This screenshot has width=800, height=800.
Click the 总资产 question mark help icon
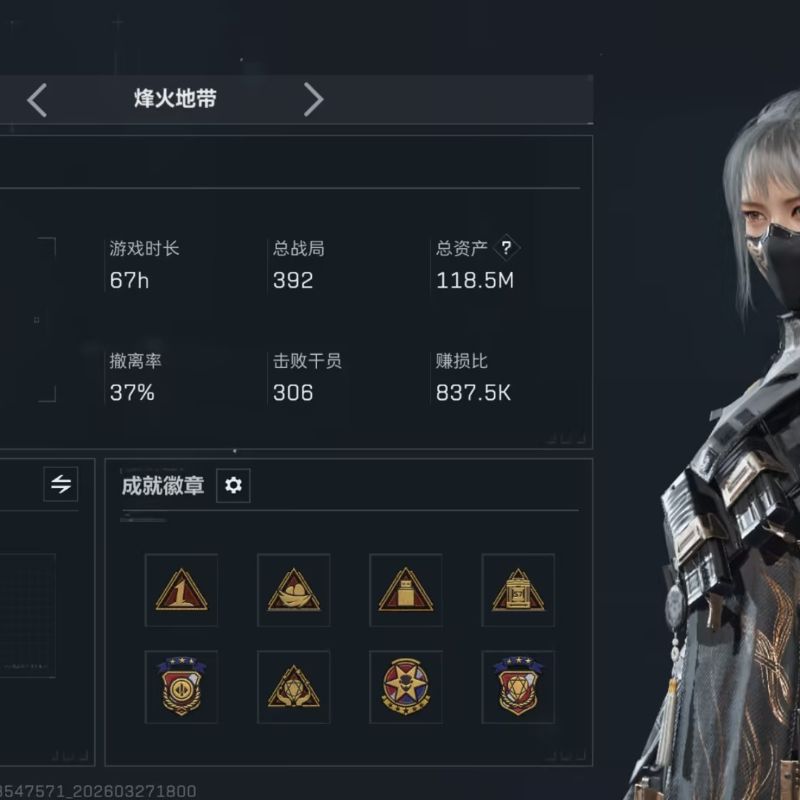pos(506,248)
